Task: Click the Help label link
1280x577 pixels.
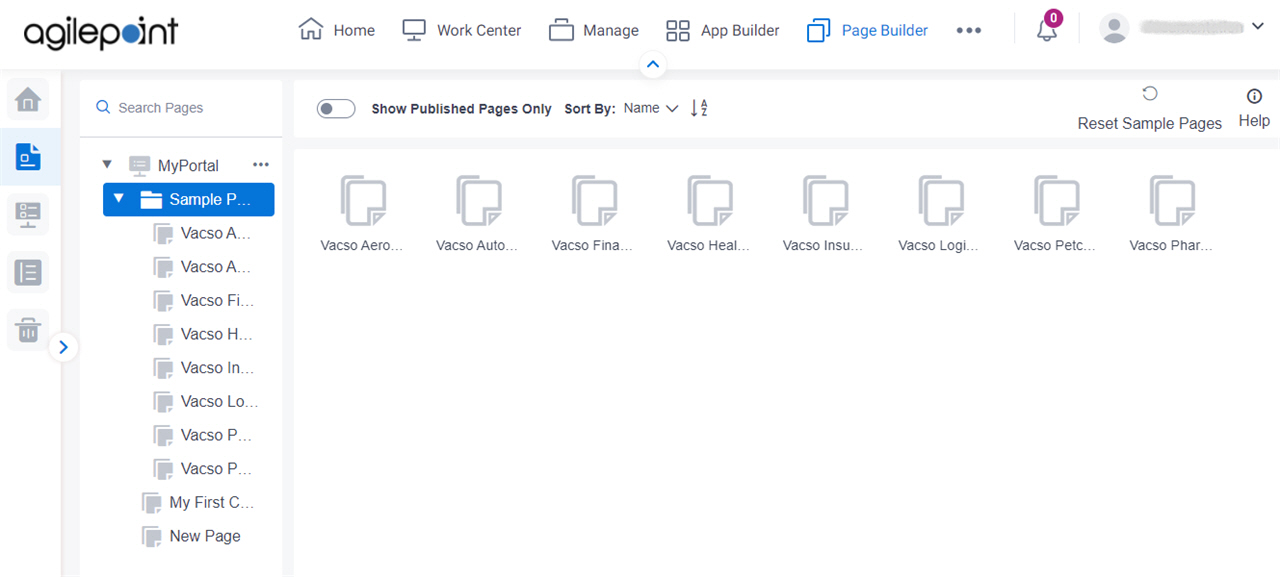Action: [1254, 120]
